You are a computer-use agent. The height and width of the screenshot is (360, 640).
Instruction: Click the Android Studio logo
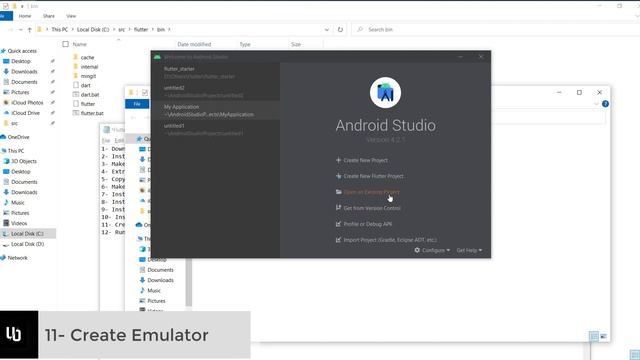(x=385, y=93)
